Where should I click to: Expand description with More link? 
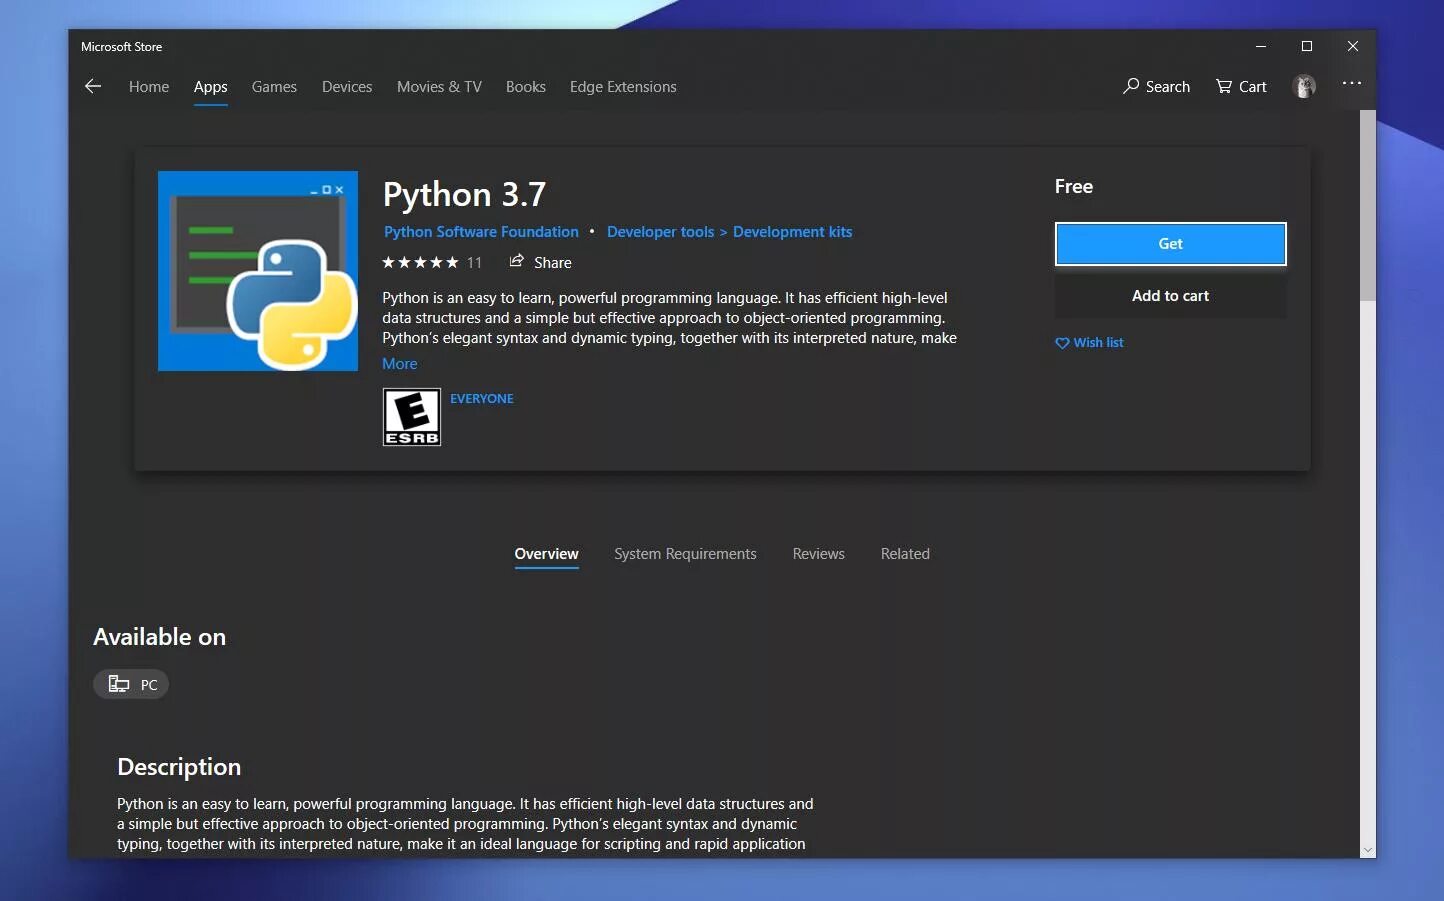coord(400,364)
